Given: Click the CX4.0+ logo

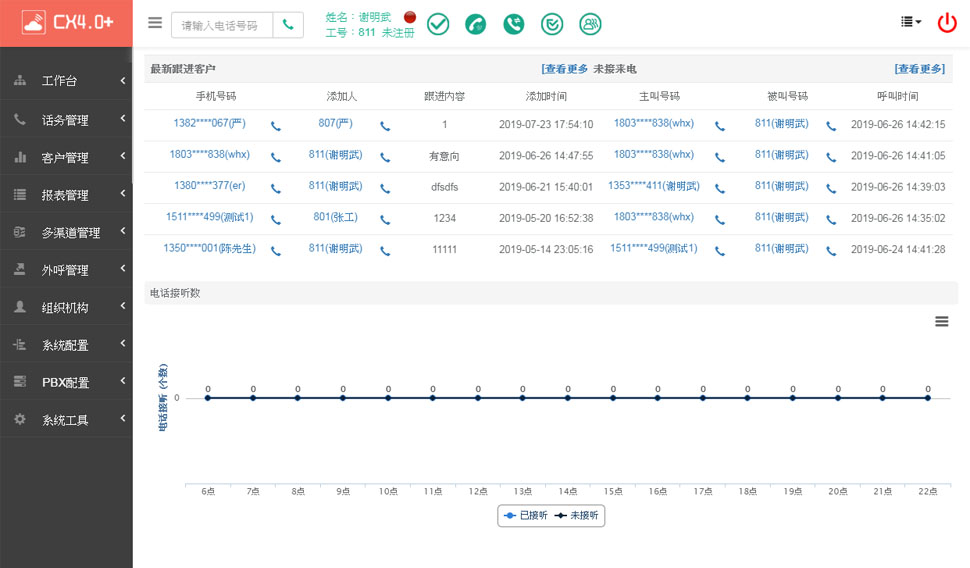Looking at the screenshot, I should [67, 23].
